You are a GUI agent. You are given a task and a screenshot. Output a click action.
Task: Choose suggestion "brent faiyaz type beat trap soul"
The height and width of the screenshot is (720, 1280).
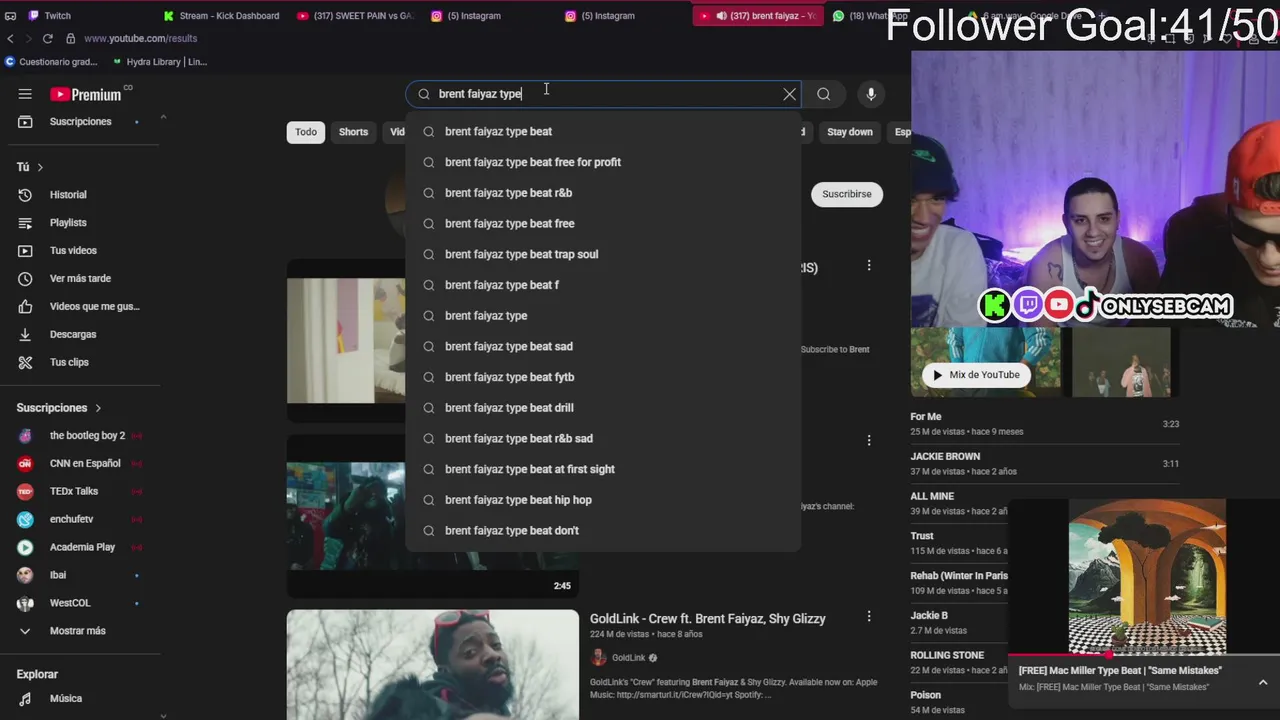(603, 254)
